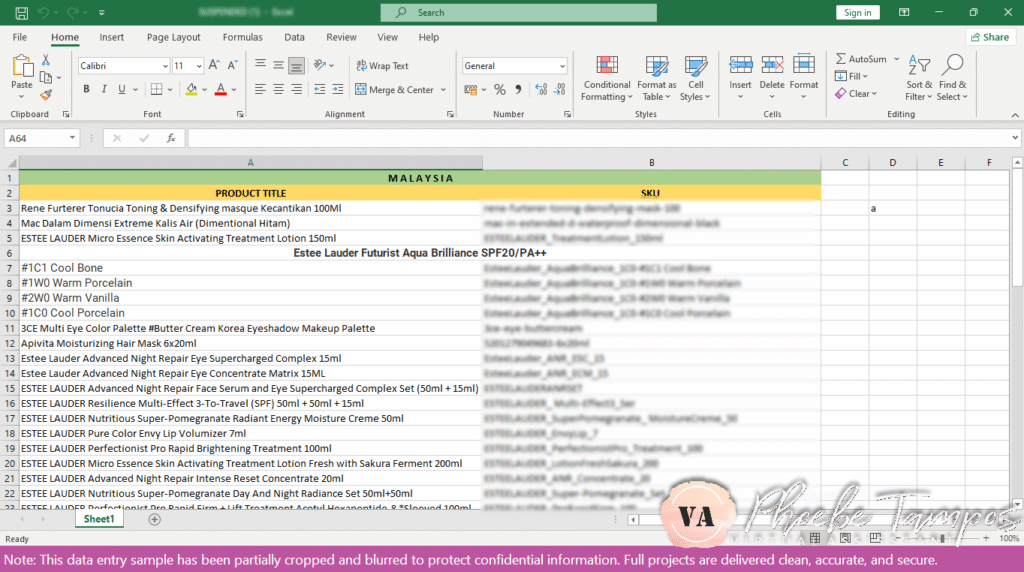Viewport: 1024px width, 572px height.
Task: Click the Insert cells icon
Action: click(740, 65)
